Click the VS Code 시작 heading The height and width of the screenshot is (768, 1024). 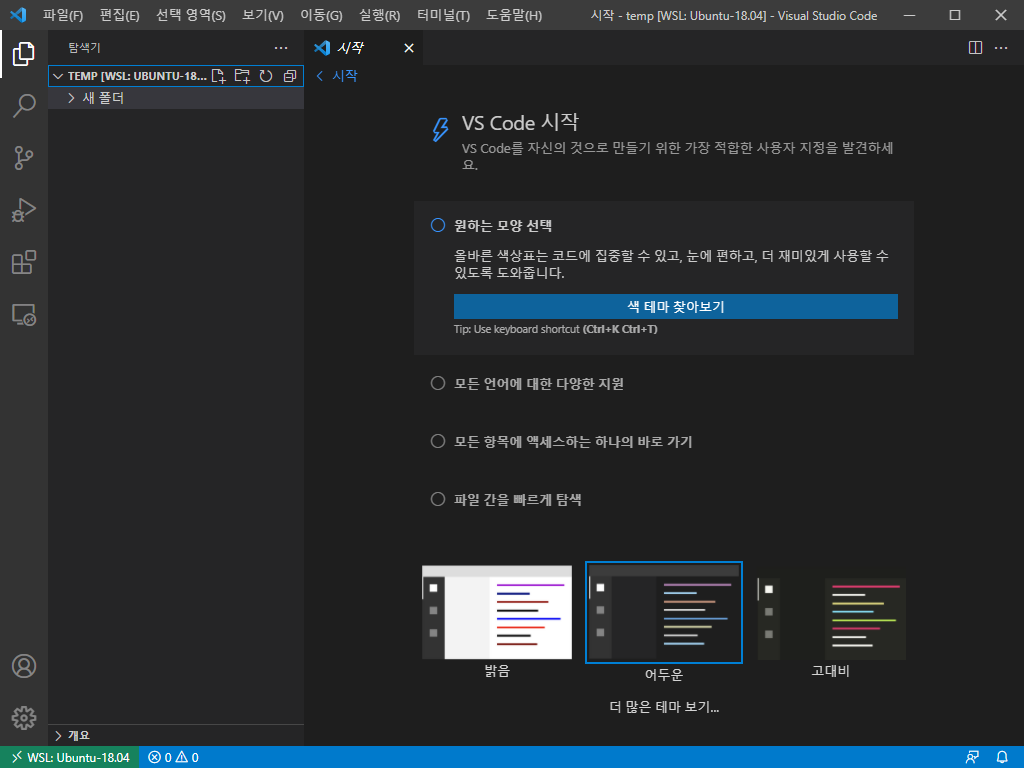[520, 122]
